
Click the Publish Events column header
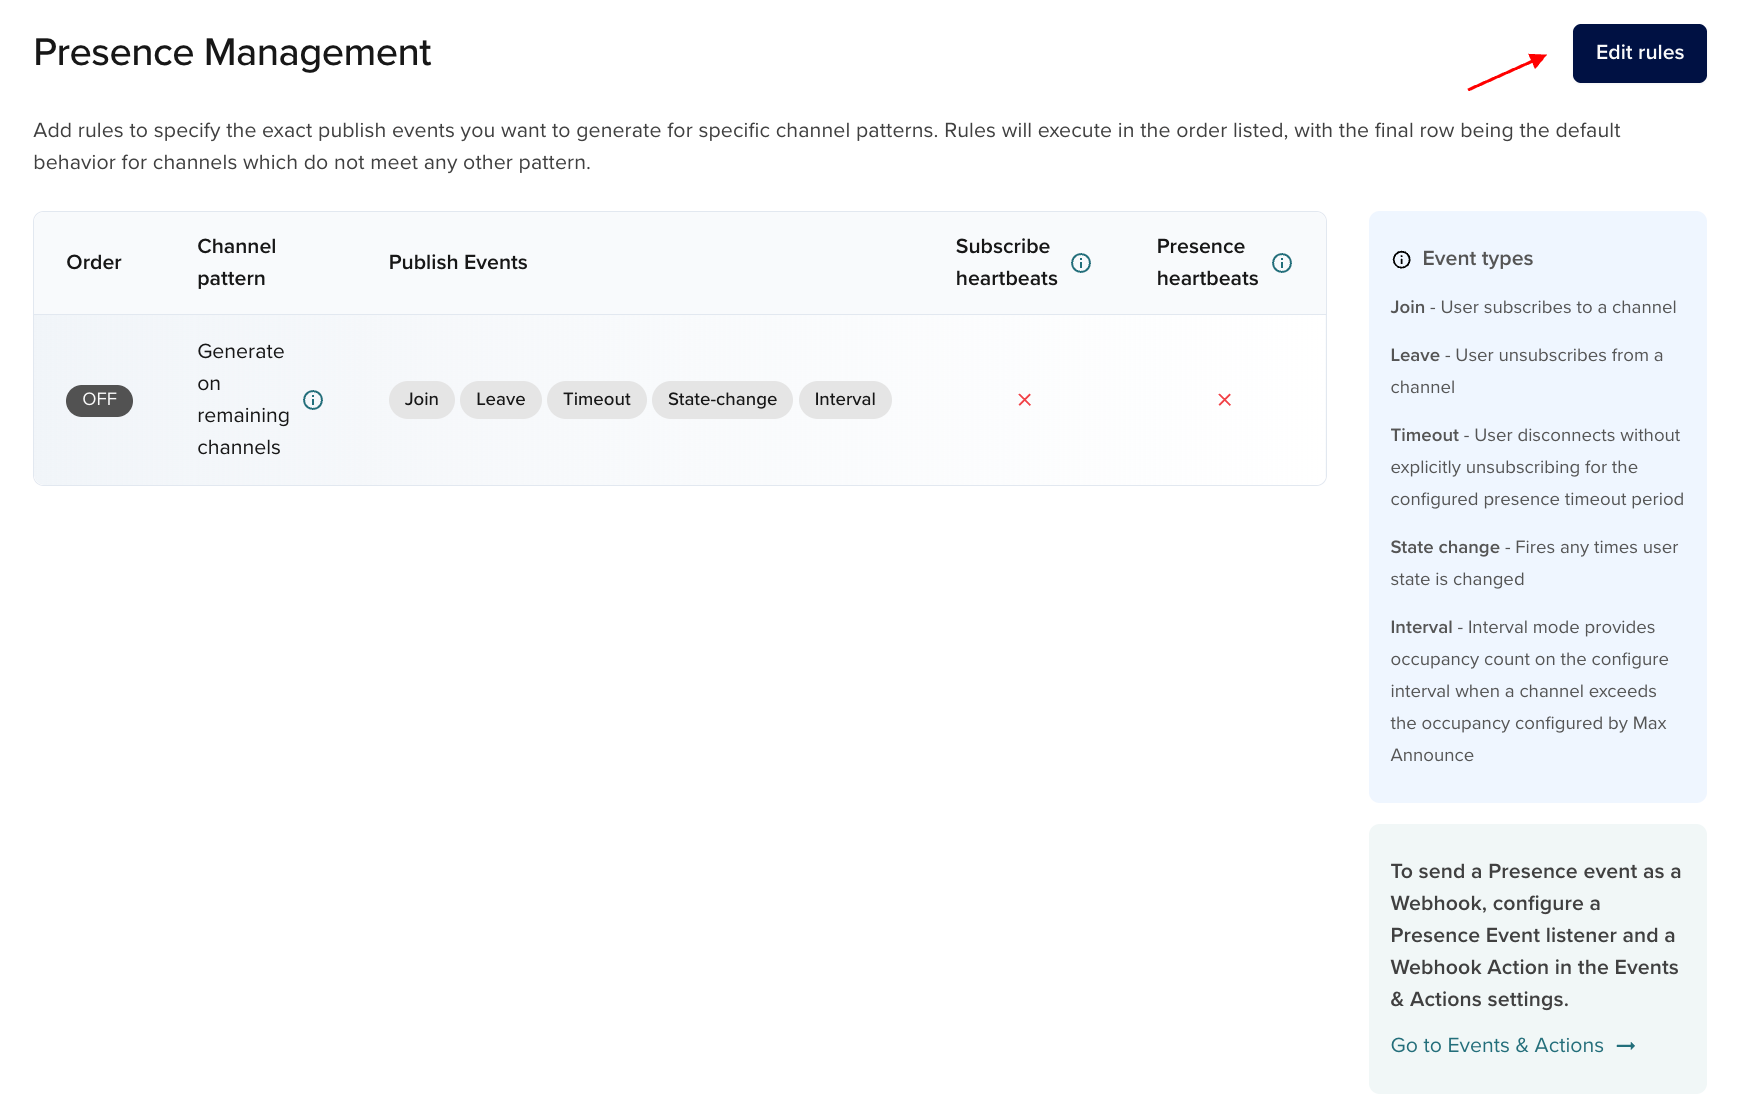coord(457,262)
